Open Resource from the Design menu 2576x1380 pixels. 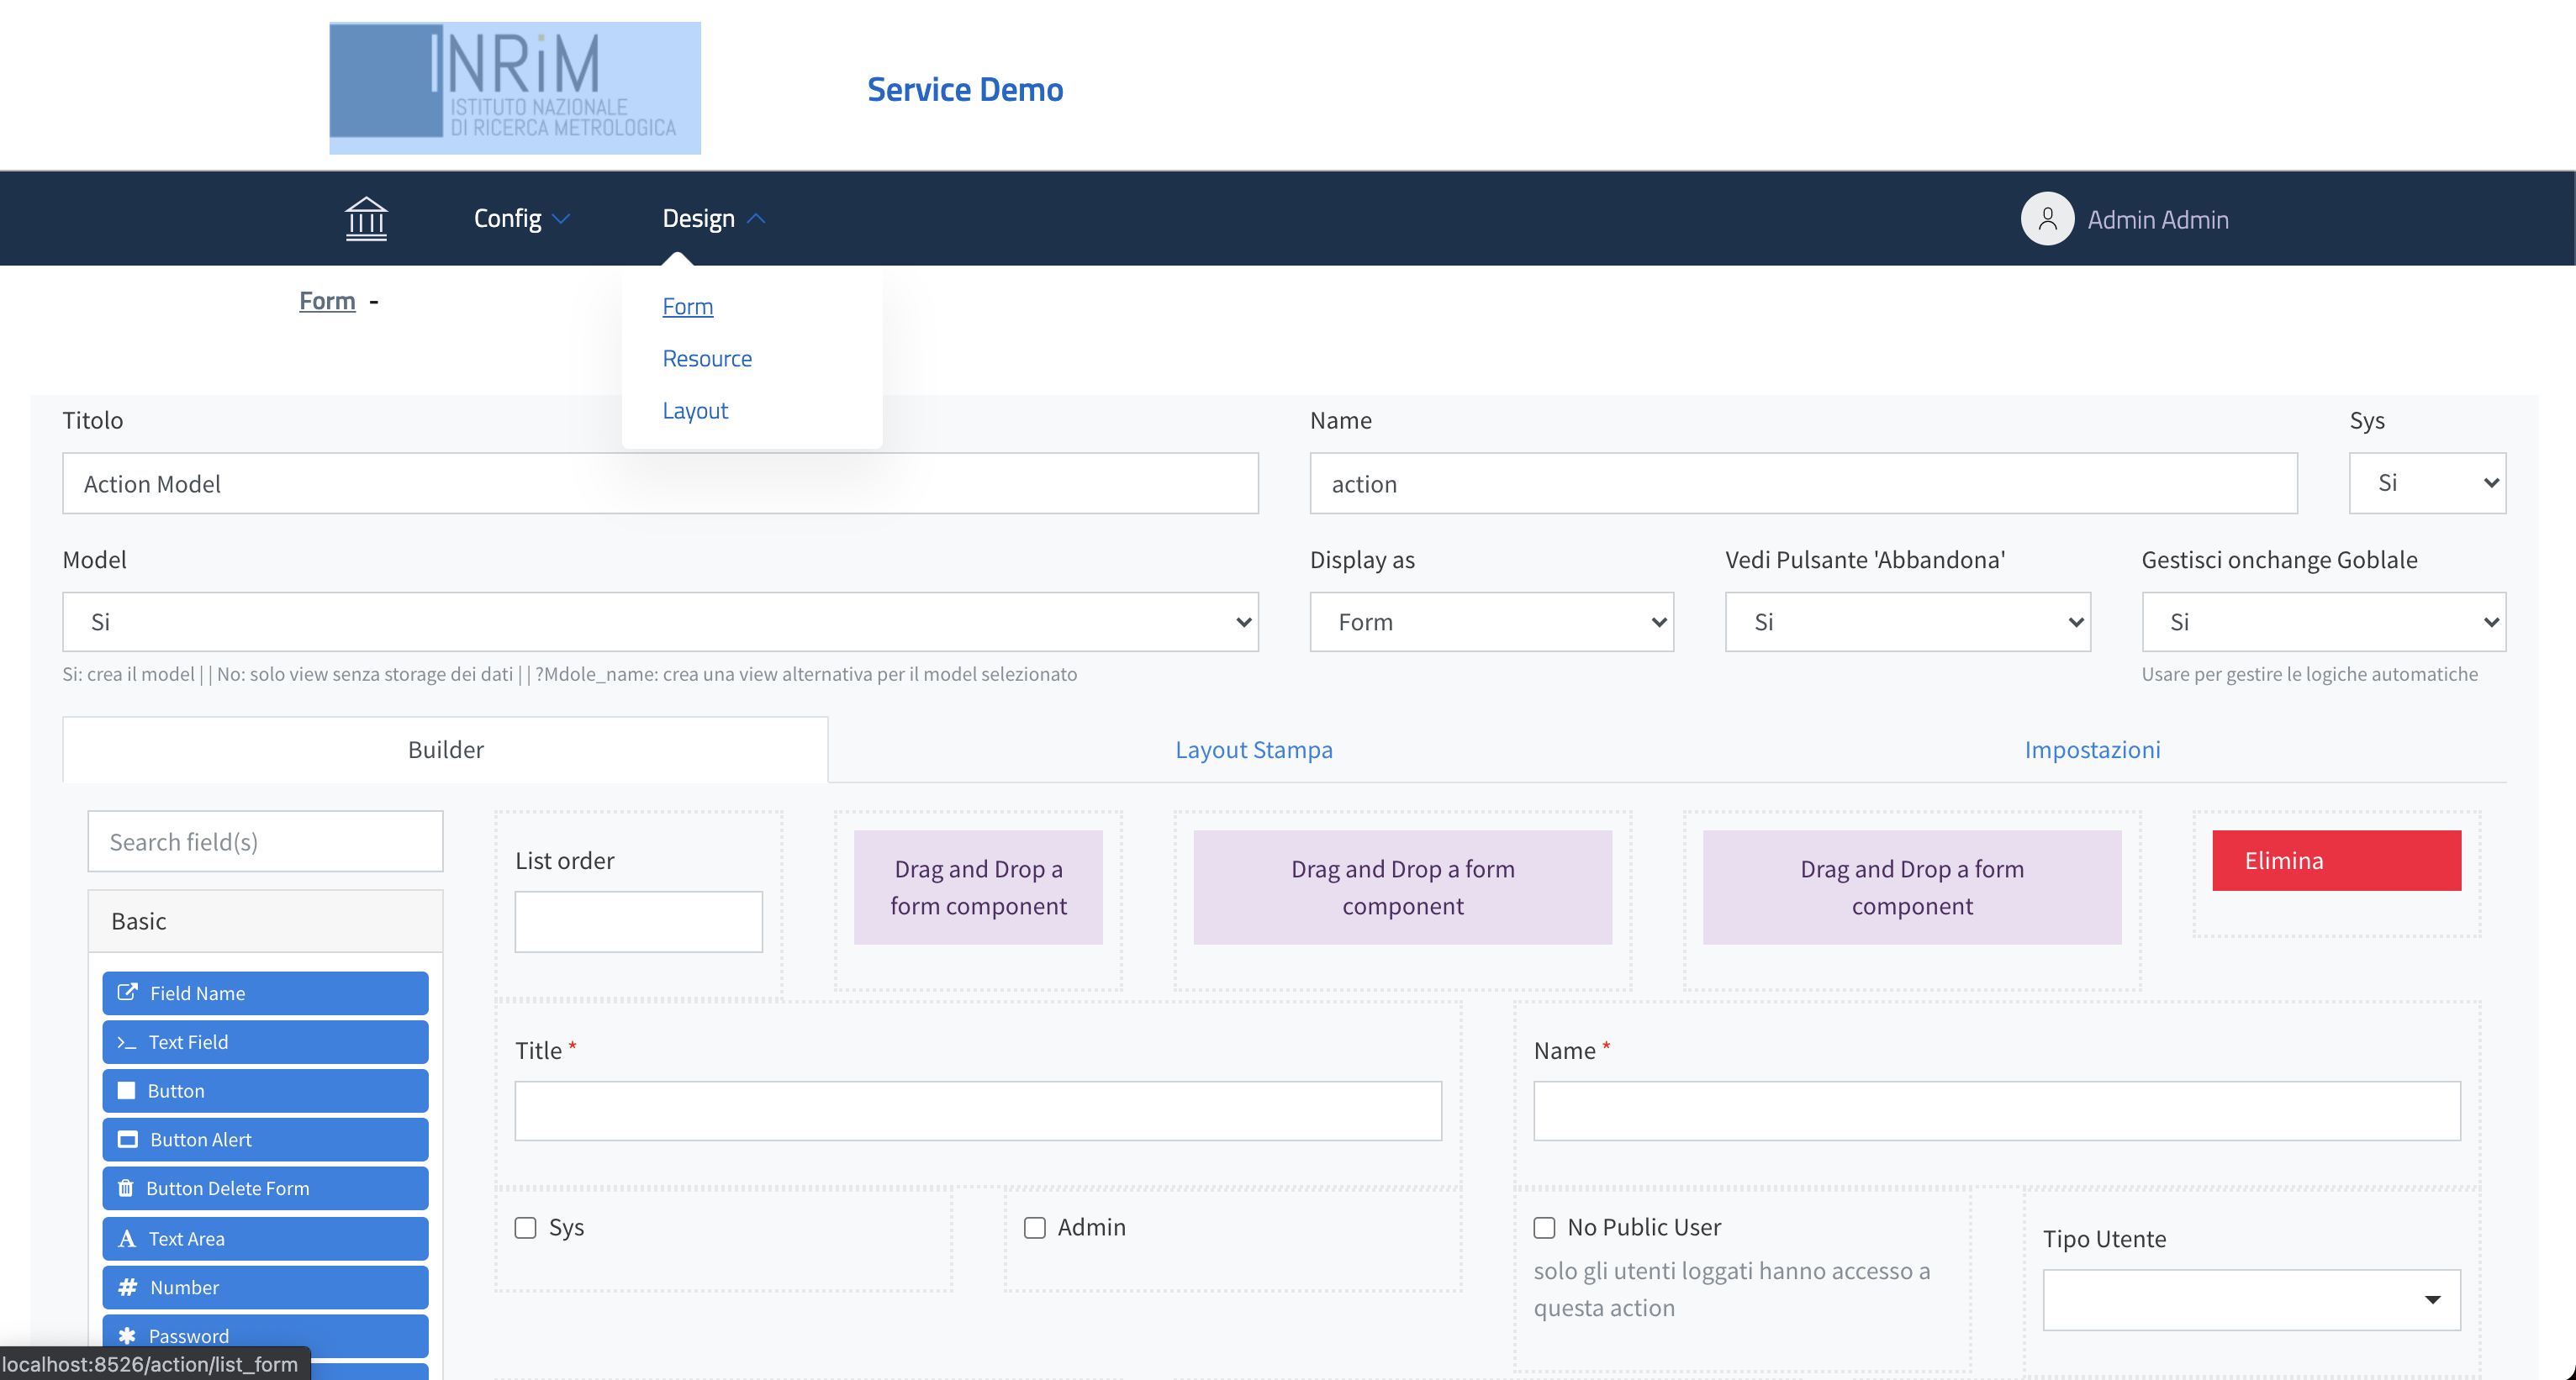point(706,358)
